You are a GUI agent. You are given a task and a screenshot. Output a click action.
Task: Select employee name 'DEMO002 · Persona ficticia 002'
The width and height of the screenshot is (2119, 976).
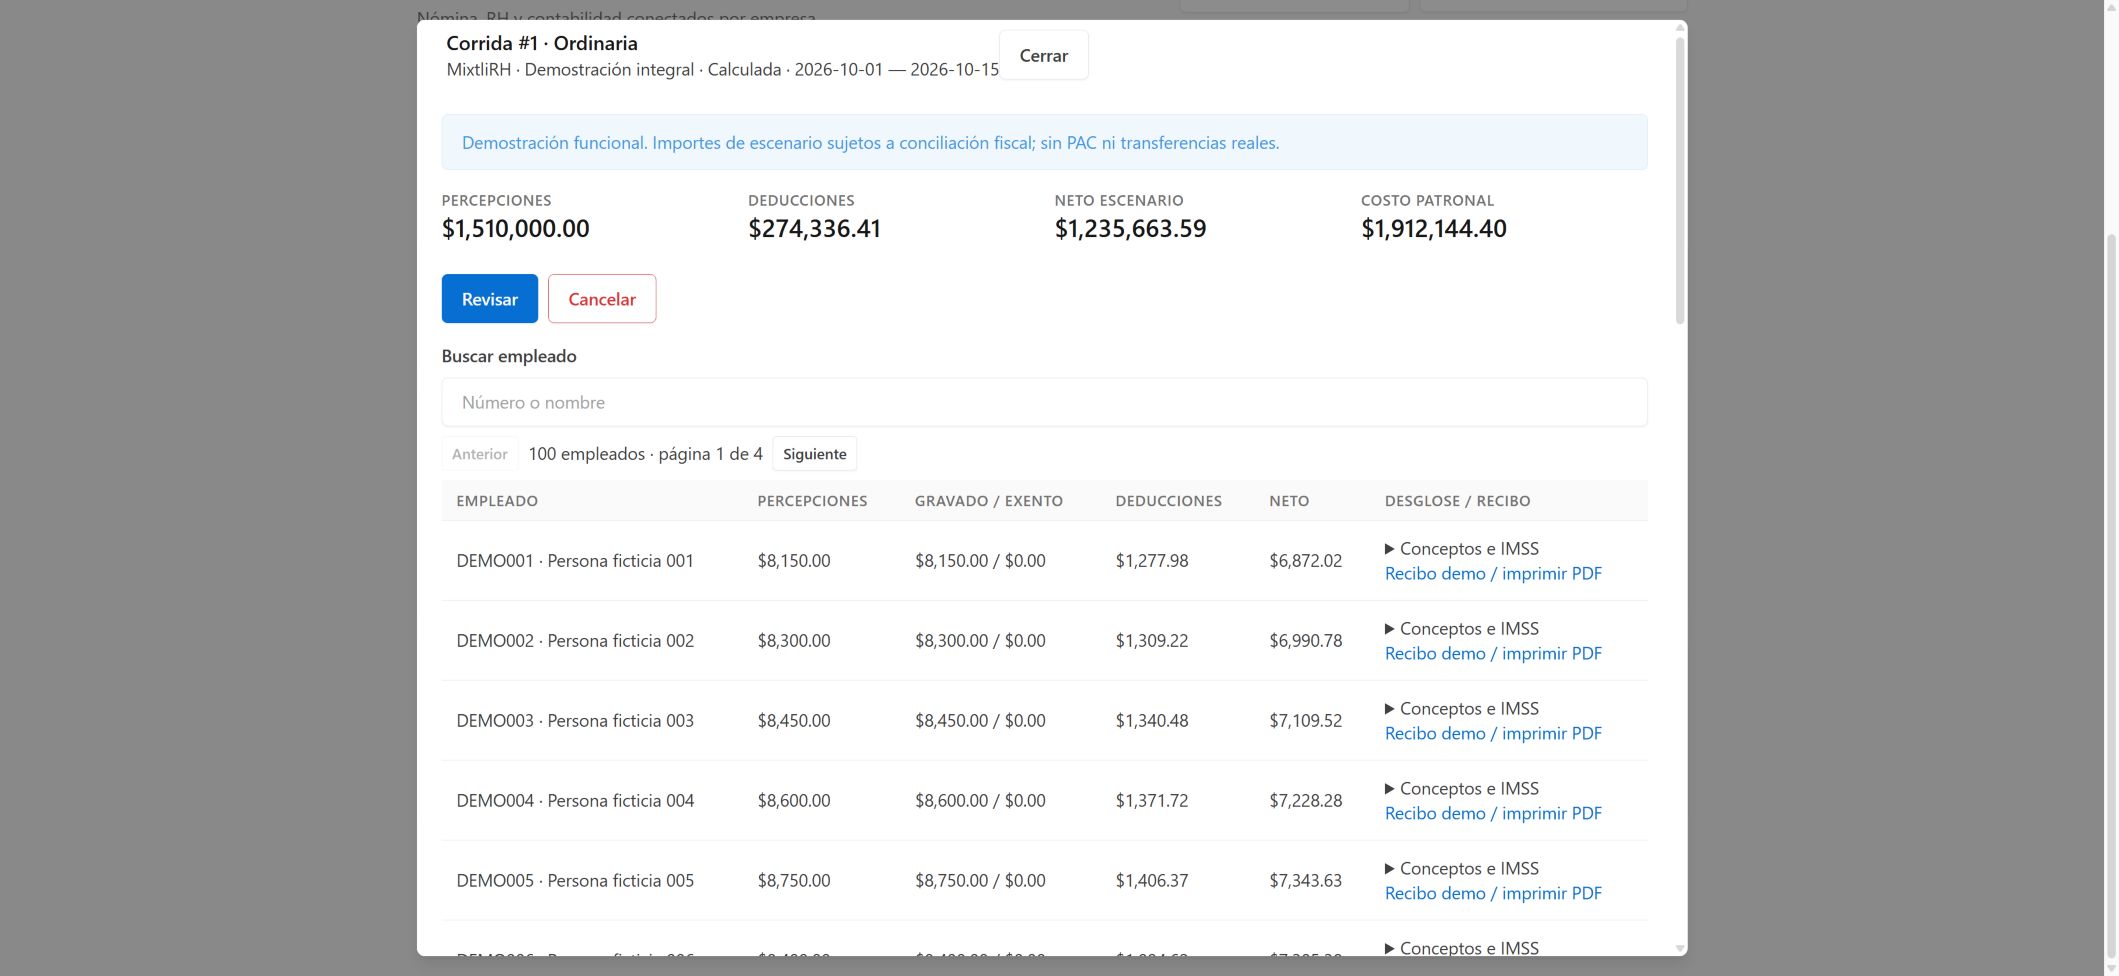[x=575, y=641]
